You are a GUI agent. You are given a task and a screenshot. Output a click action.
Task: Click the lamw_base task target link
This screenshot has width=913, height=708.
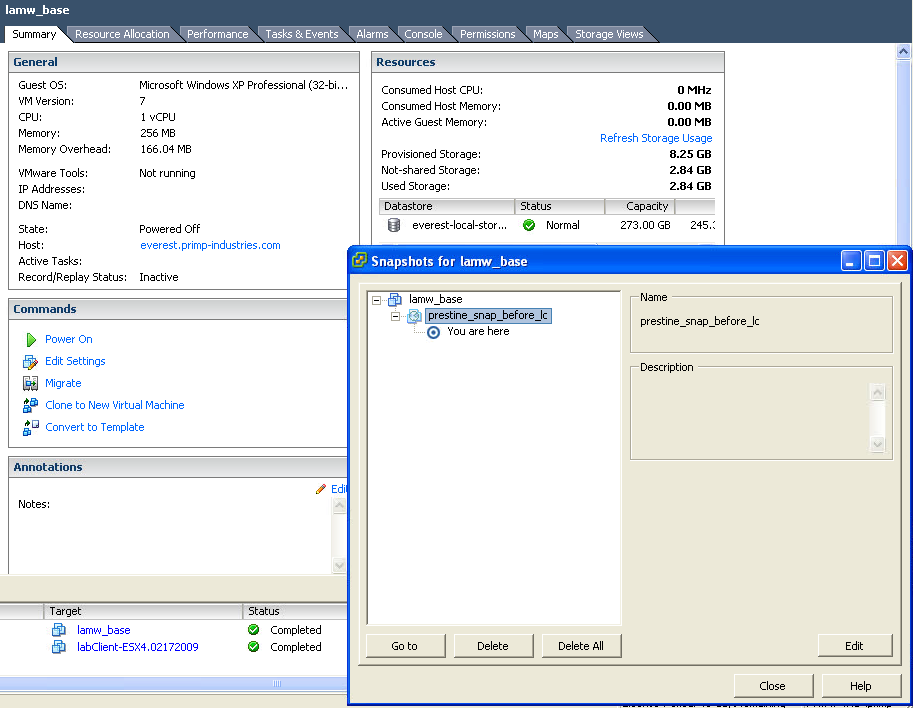coord(104,630)
